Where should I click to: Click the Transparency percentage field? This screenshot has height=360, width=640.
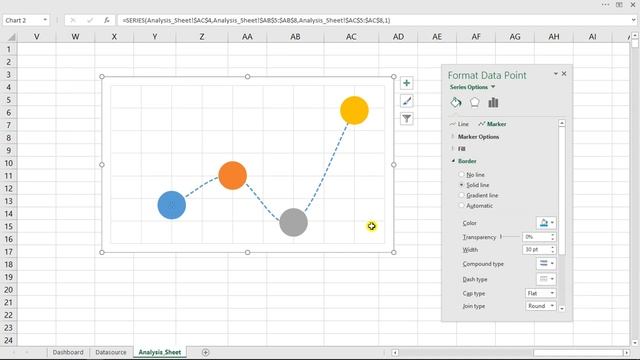point(536,237)
